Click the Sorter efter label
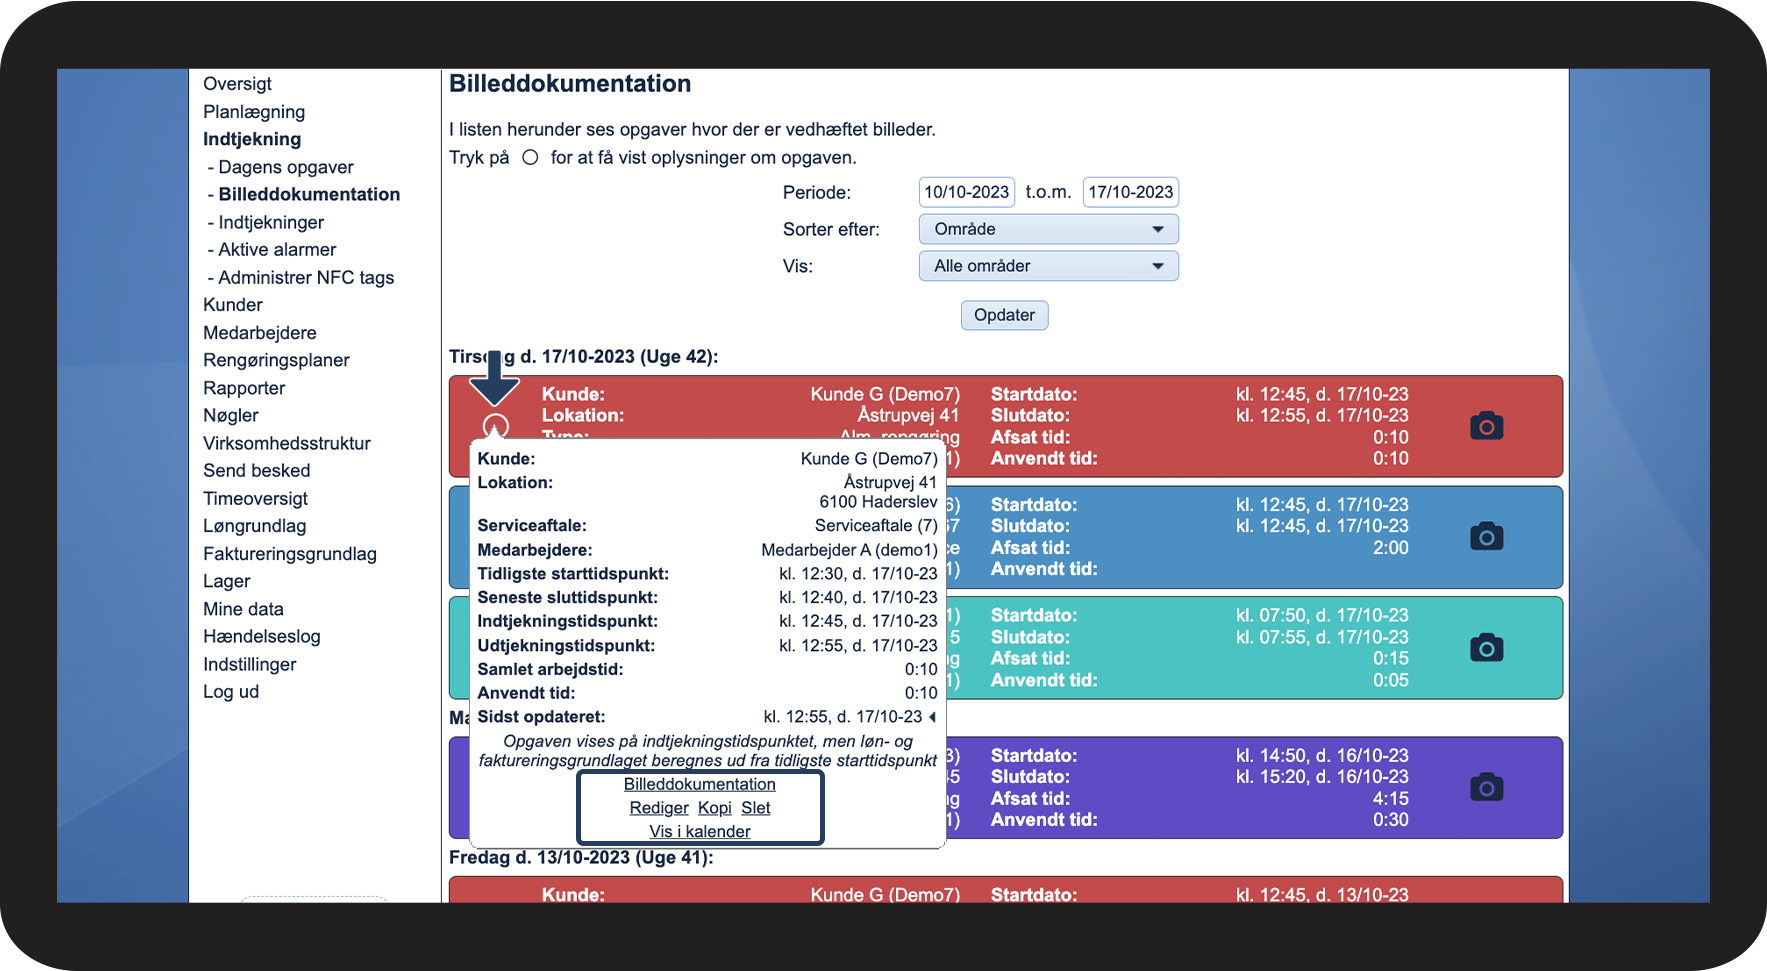 point(831,230)
